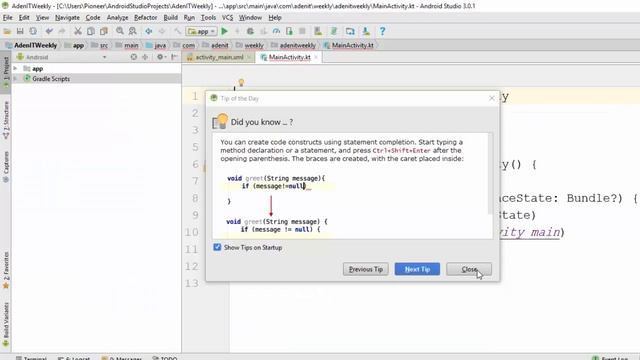The height and width of the screenshot is (360, 640).
Task: Click the Help question mark icon
Action: point(382,31)
